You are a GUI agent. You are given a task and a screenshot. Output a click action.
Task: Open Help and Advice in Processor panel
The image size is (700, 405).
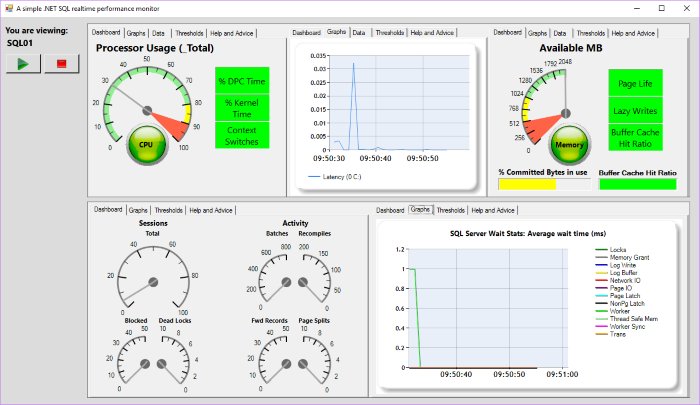(232, 33)
